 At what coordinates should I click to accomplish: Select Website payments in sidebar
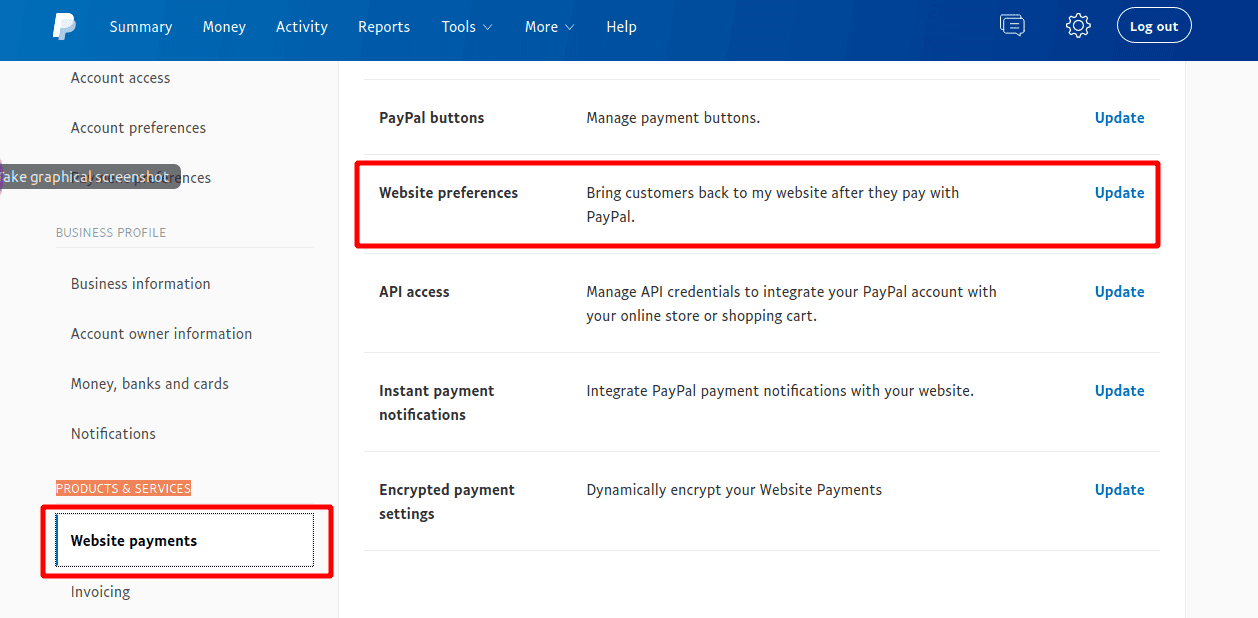[185, 541]
